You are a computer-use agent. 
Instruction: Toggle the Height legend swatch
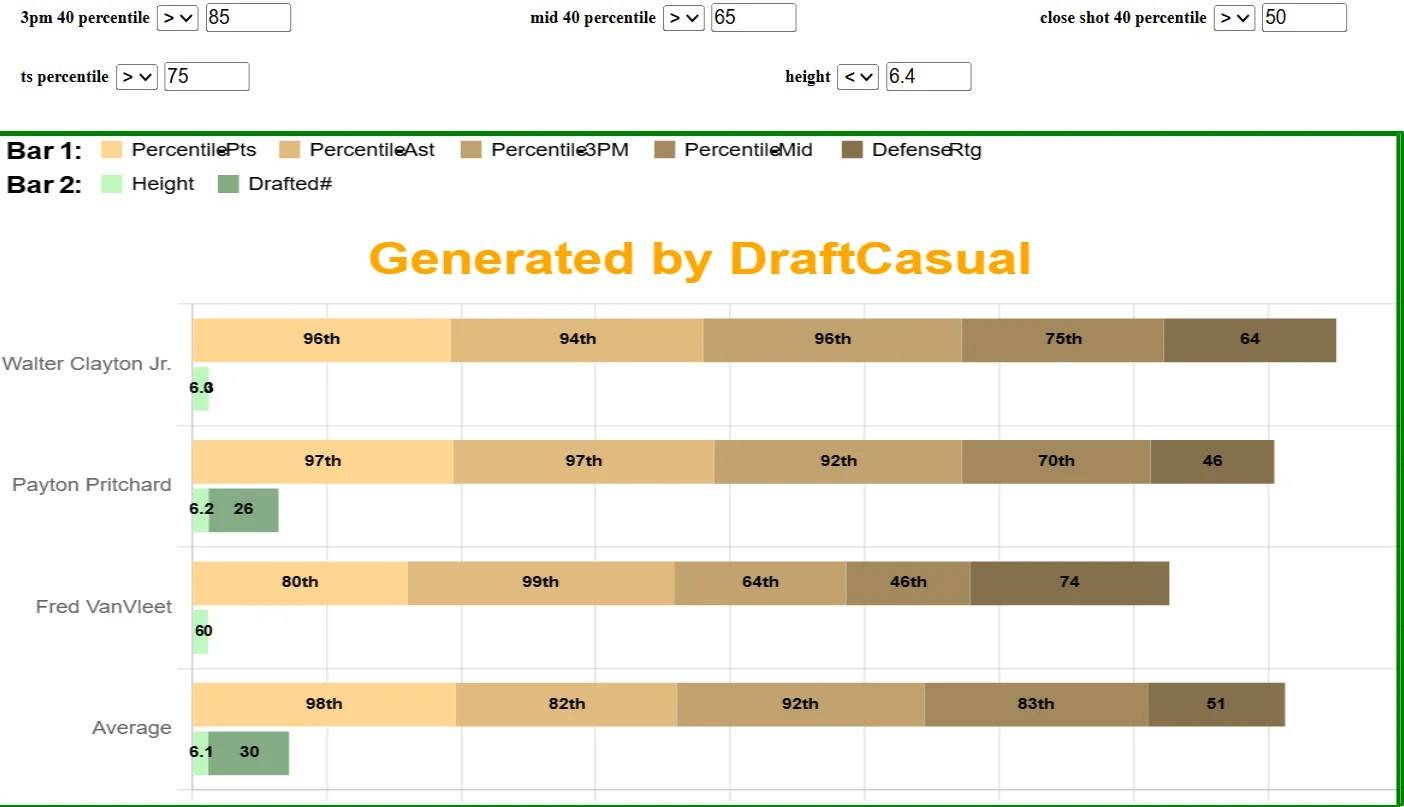pos(112,184)
